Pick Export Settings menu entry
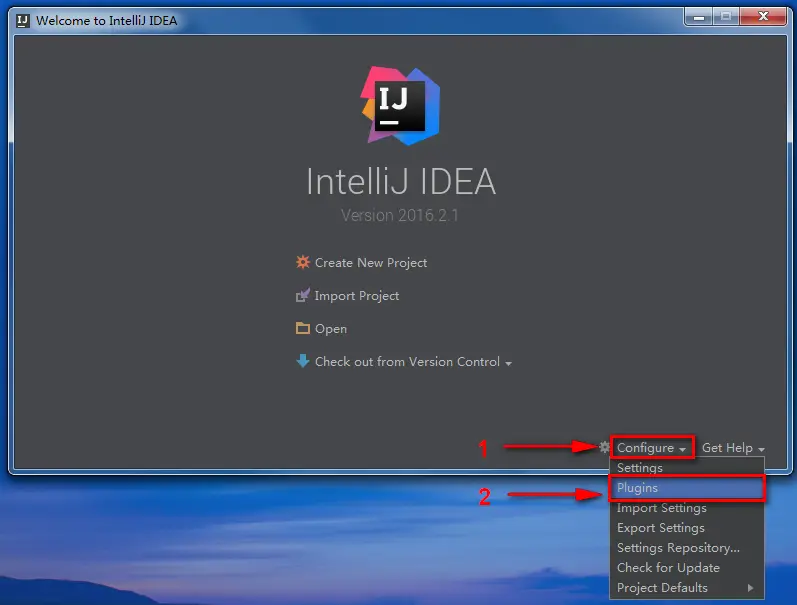The image size is (797, 605). coord(687,528)
